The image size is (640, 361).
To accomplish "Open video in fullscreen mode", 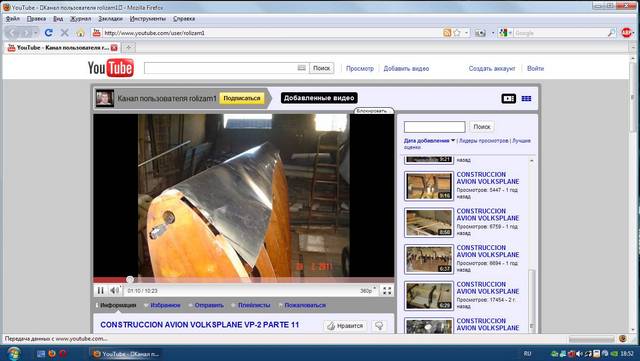I will tap(387, 290).
